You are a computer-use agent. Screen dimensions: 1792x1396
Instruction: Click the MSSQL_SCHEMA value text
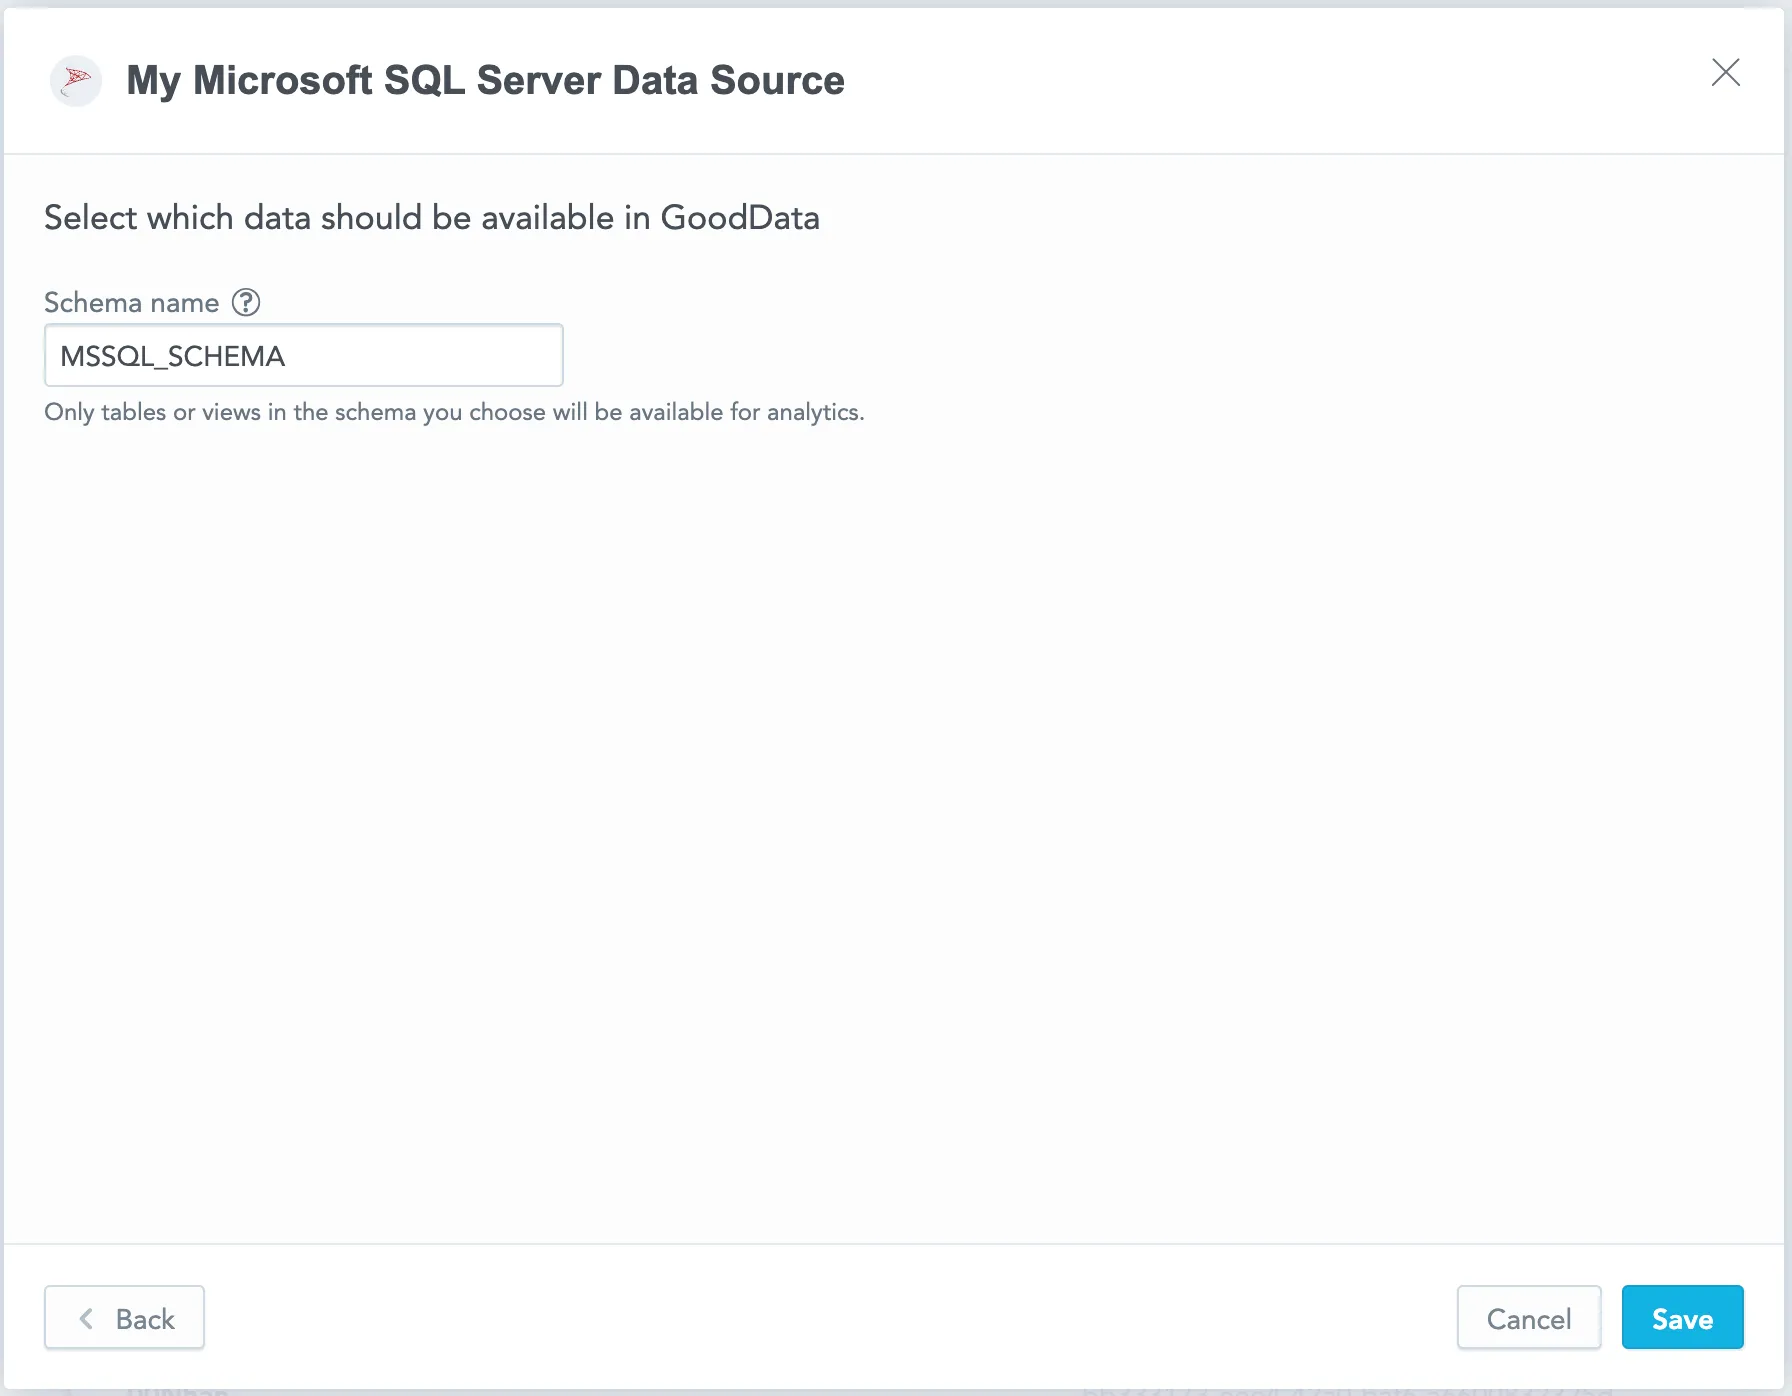tap(172, 356)
